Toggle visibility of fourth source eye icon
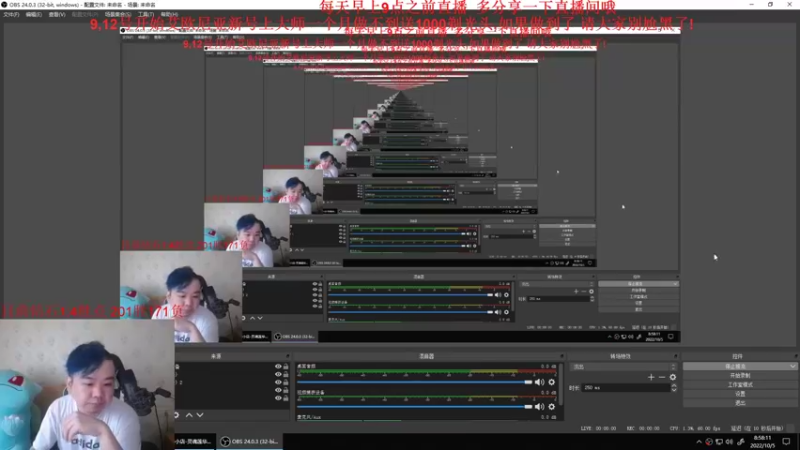 point(278,390)
